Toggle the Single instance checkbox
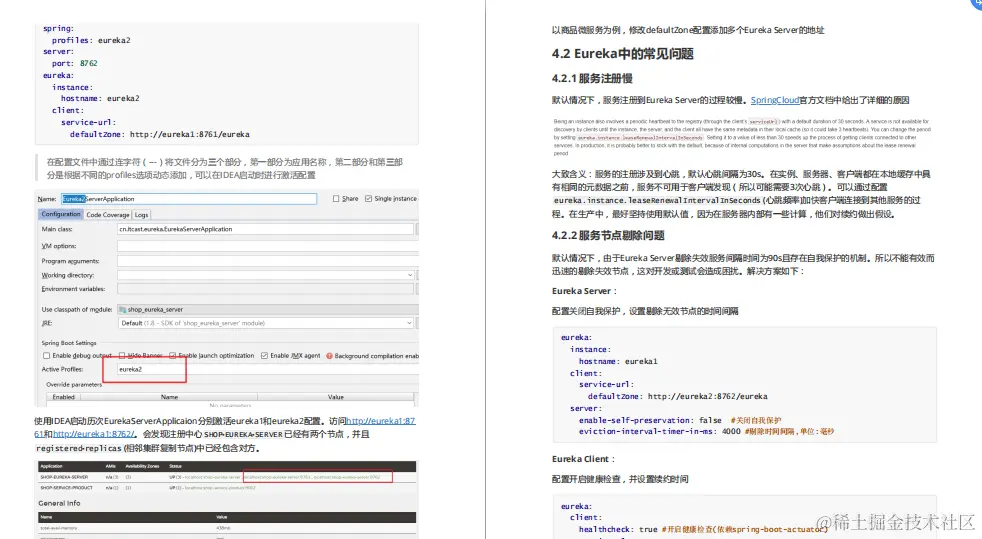This screenshot has height=539, width=982. point(368,198)
